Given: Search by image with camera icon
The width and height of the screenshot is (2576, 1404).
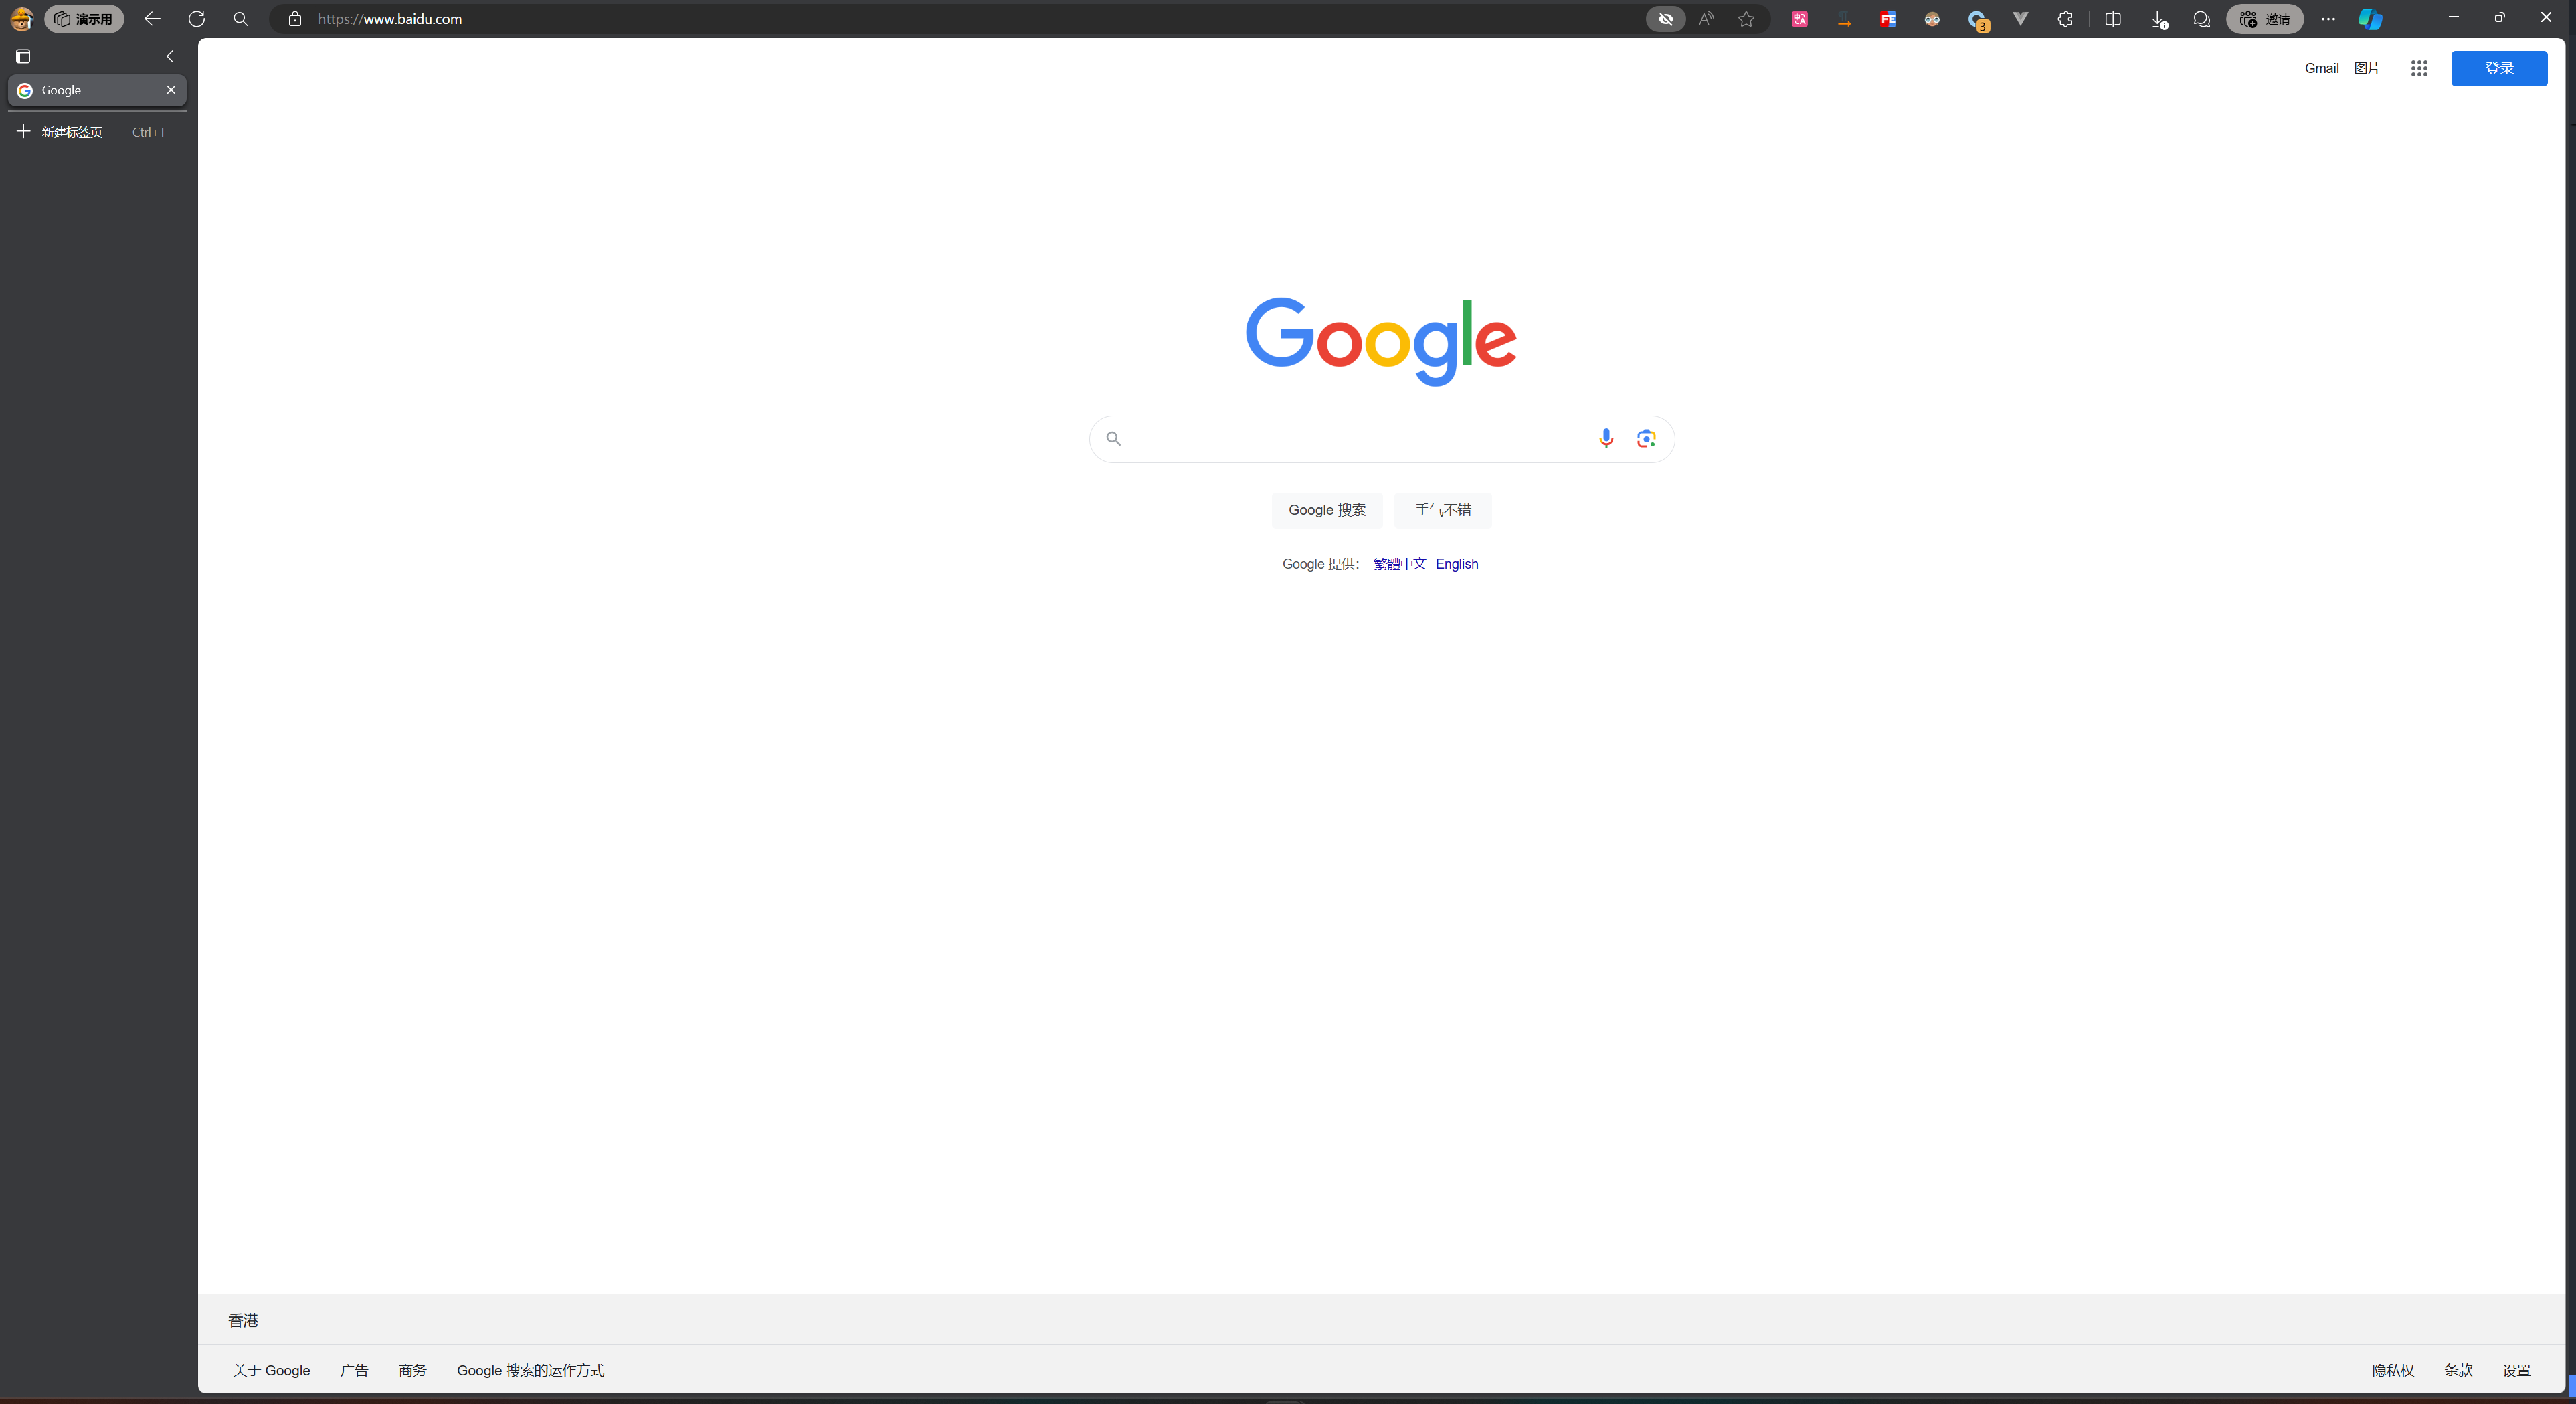Looking at the screenshot, I should tap(1646, 438).
